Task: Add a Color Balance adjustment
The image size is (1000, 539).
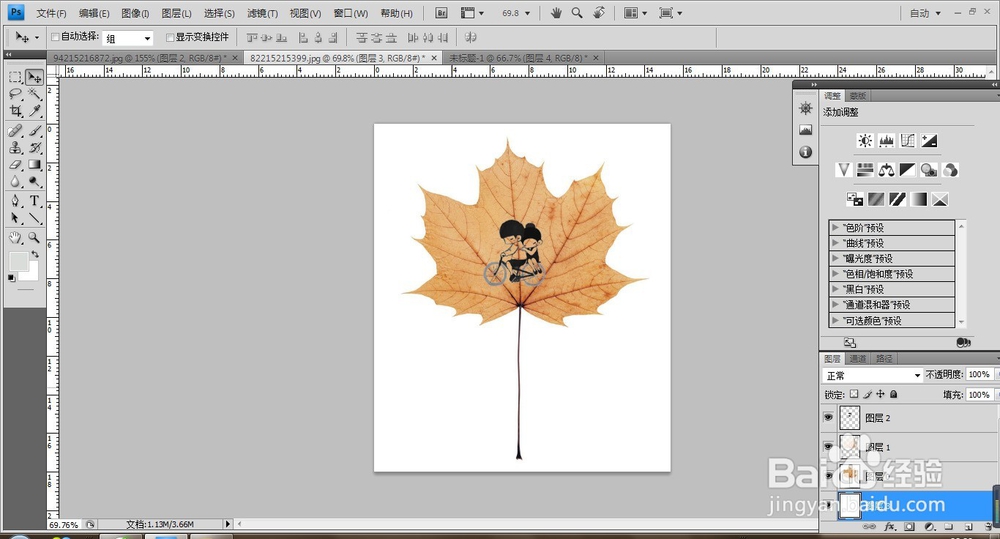Action: pyautogui.click(x=886, y=170)
